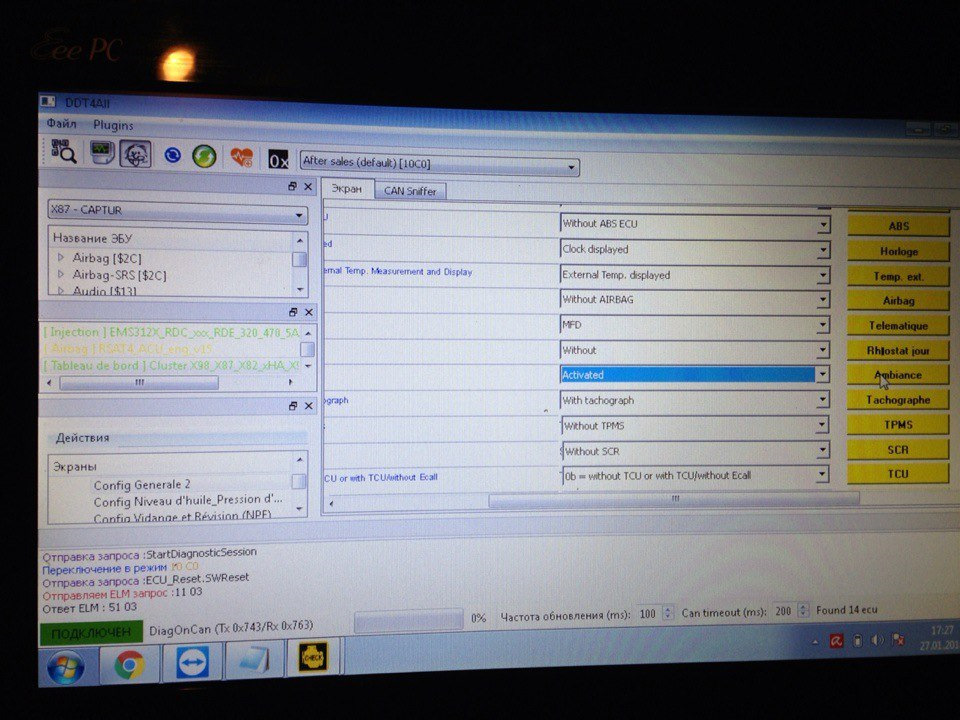Screen dimensions: 960x720
Task: Switch to the CAN Sniffer tab
Action: [410, 191]
